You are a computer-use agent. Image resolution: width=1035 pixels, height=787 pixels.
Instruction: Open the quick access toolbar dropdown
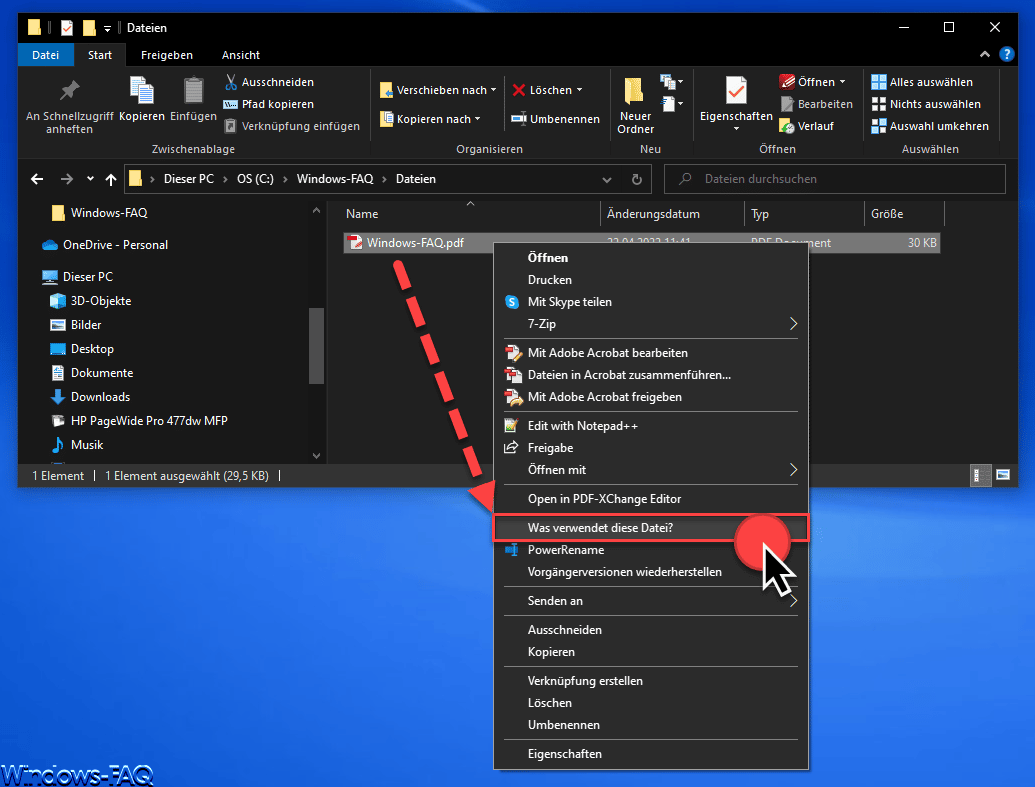(107, 28)
